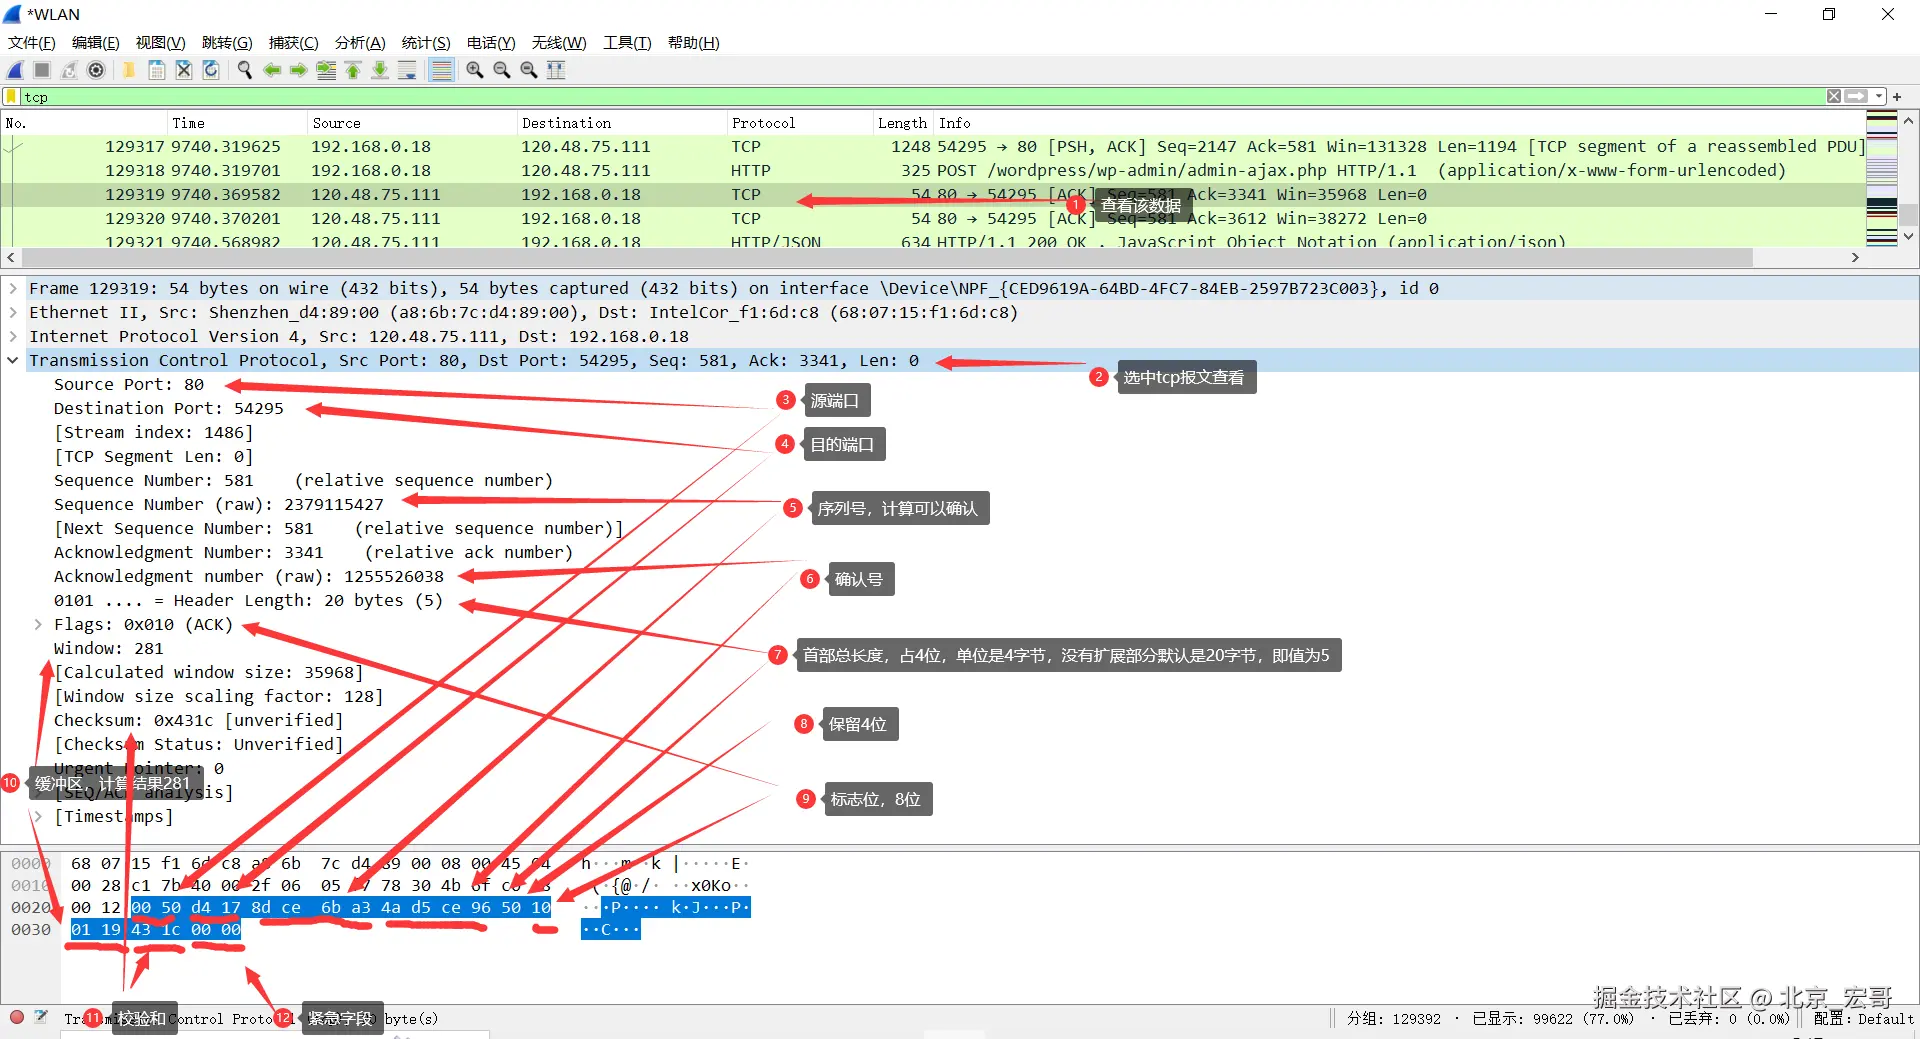The image size is (1920, 1039).
Task: Expand the Ethernet II tree node
Action: (13, 312)
